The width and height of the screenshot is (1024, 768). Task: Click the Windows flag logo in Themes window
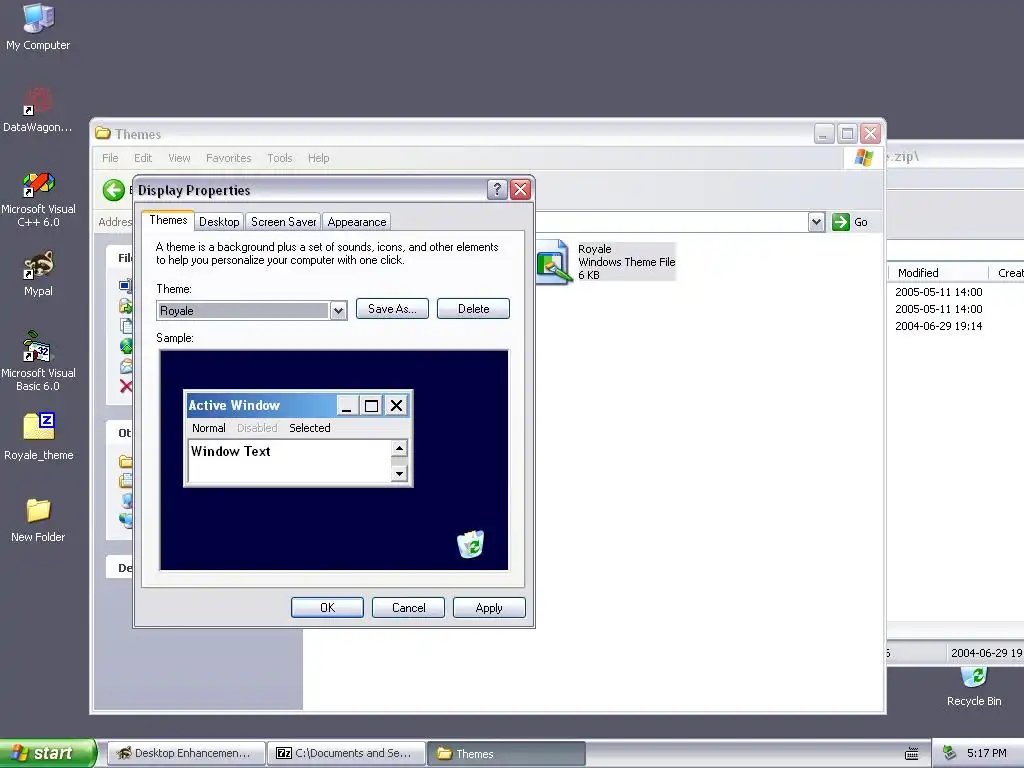(x=863, y=157)
